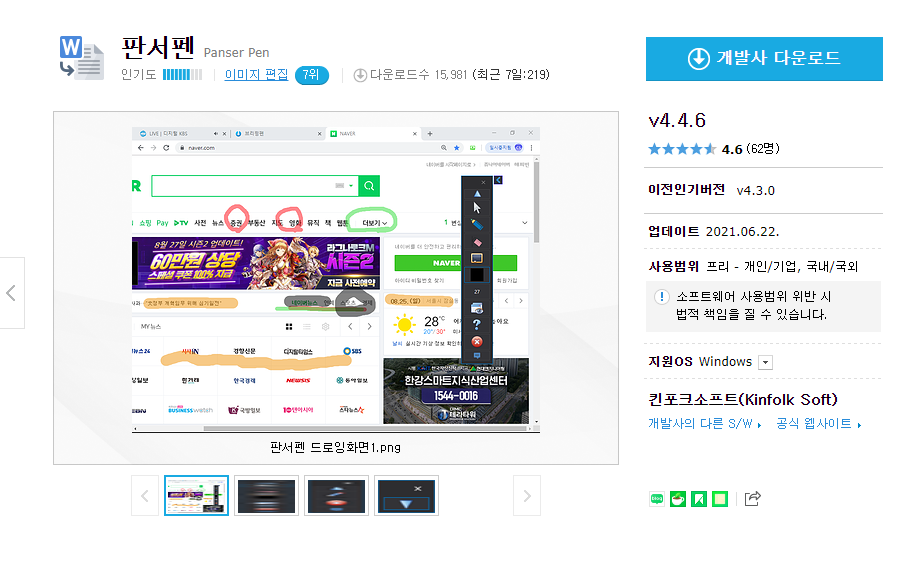Image resolution: width=912 pixels, height=567 pixels.
Task: Show previous thumbnails with the left arrow
Action: (145, 496)
